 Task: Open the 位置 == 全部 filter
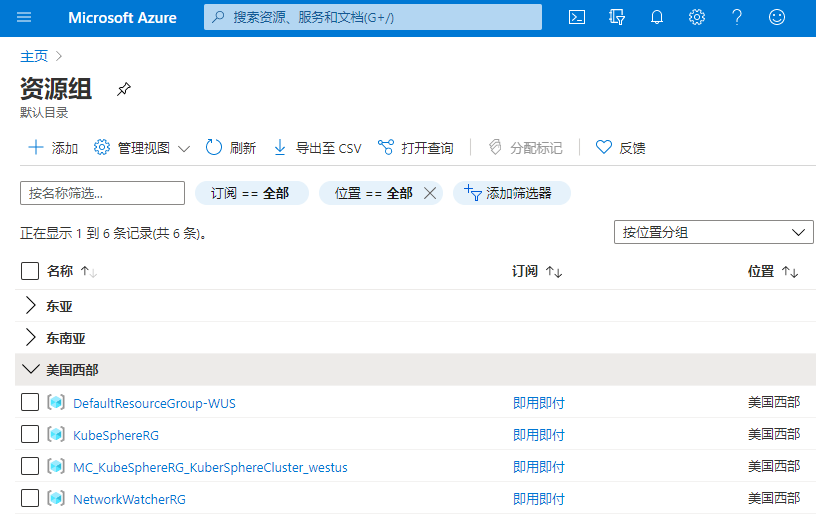373,194
